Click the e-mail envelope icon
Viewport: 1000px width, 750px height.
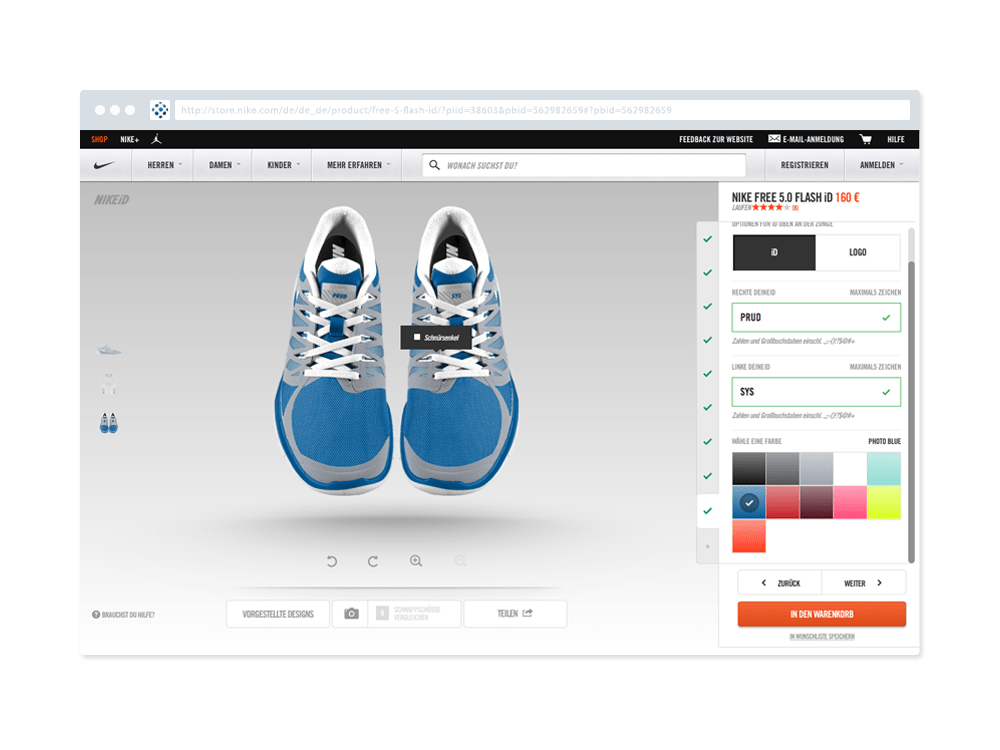click(774, 139)
